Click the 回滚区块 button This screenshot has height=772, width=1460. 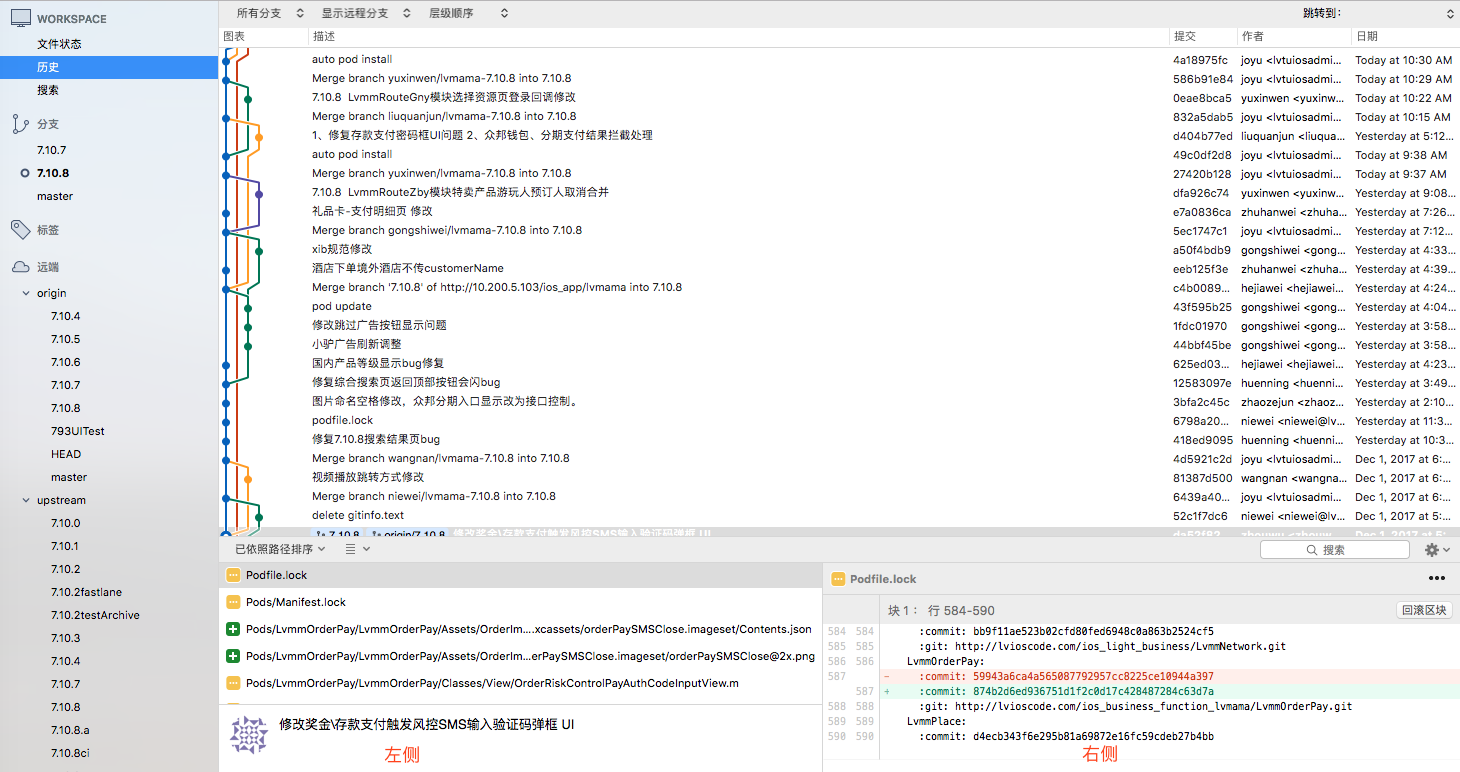[1423, 610]
